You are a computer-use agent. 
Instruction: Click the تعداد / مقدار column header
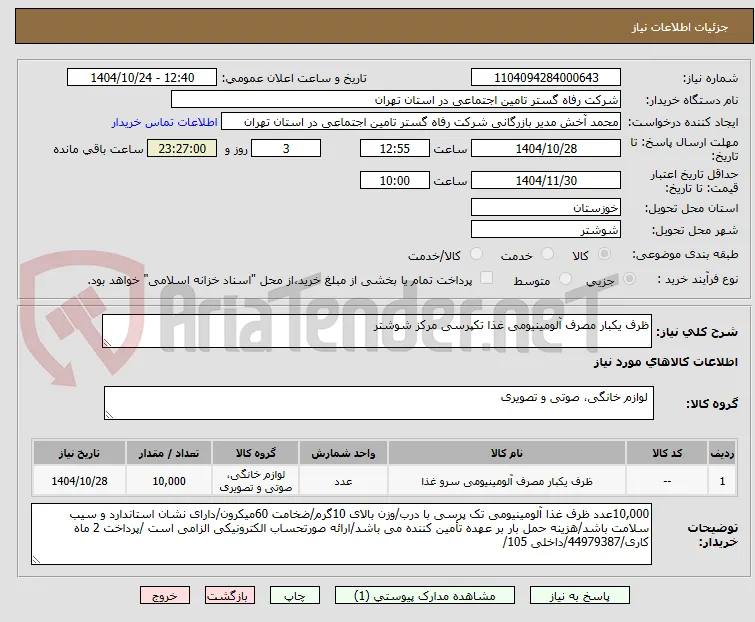[x=169, y=453]
